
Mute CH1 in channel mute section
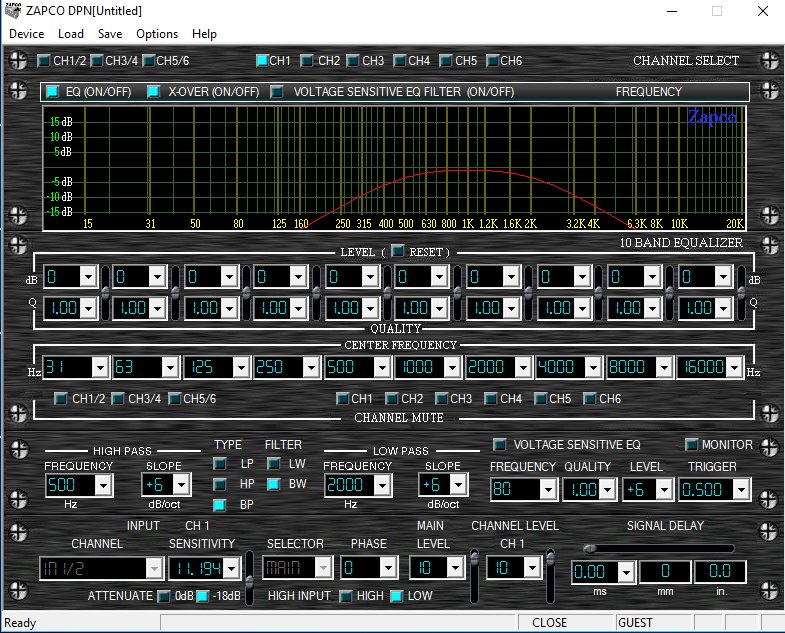pos(342,399)
